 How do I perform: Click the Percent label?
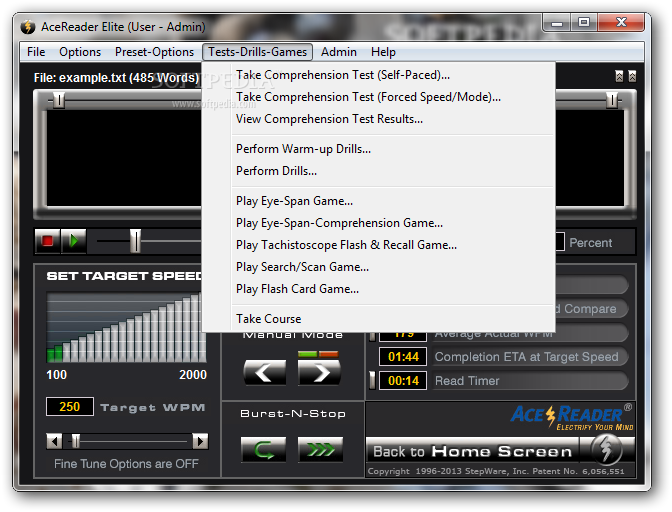[x=591, y=243]
